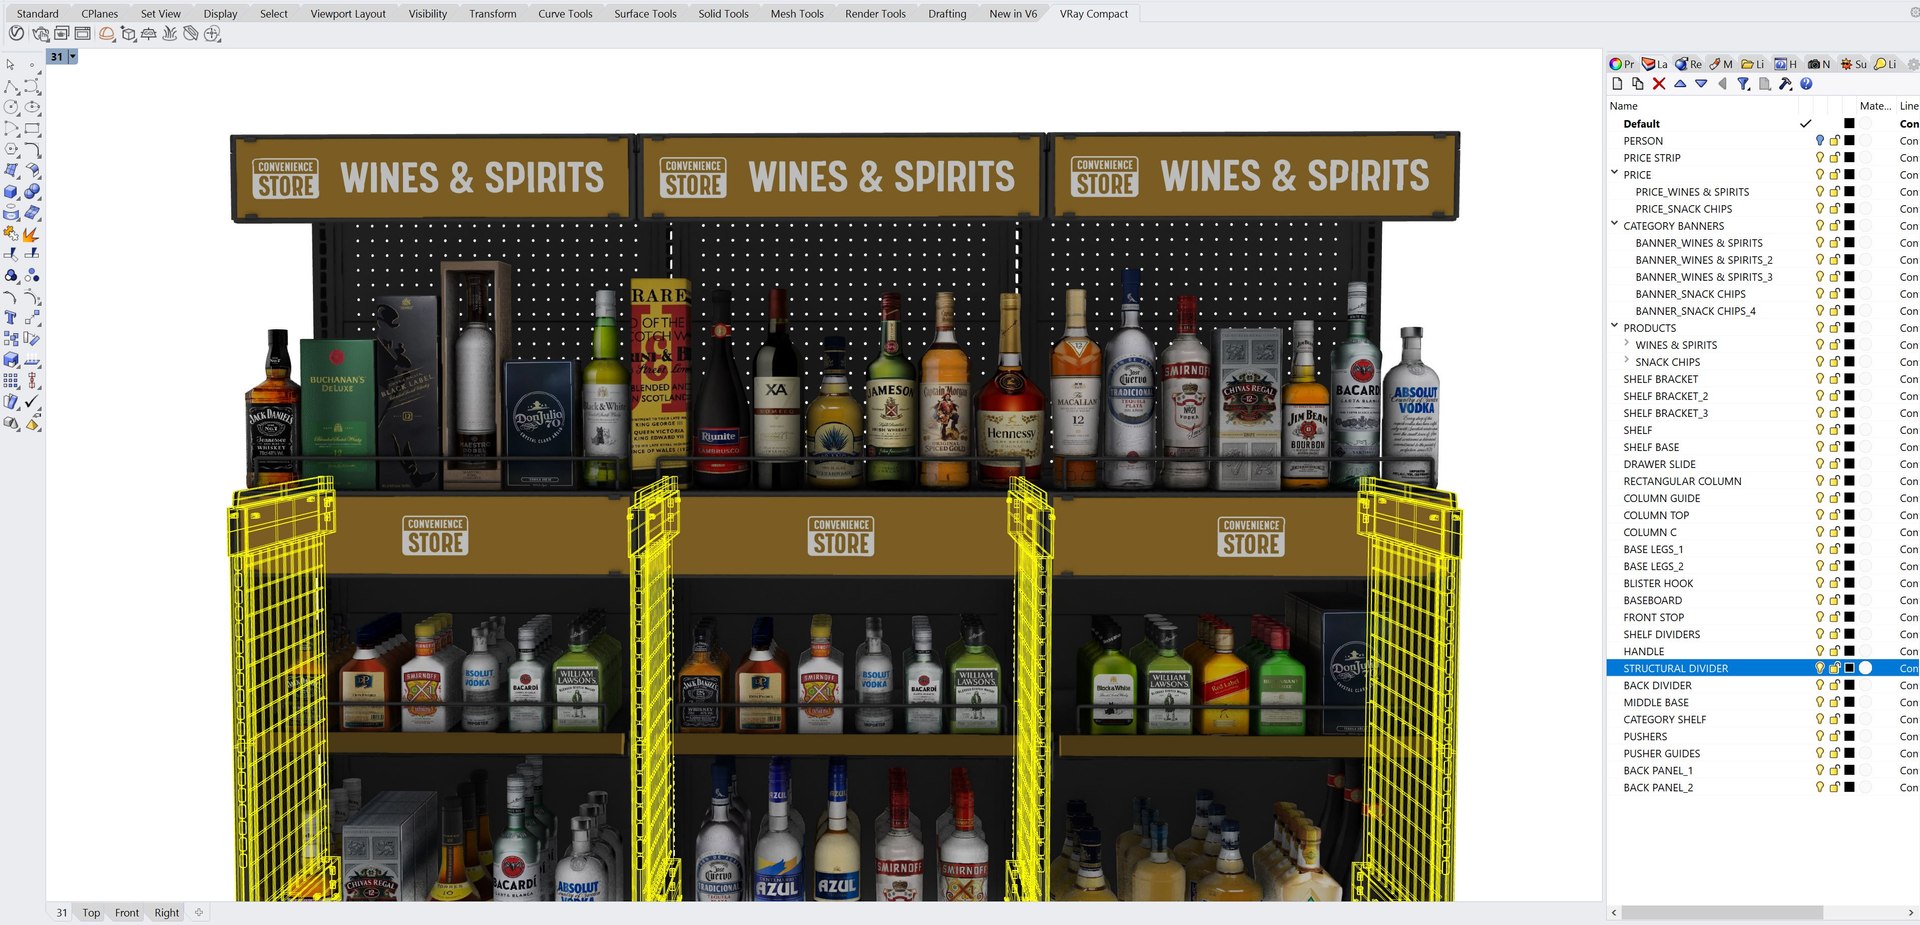Open the layer filter funnel icon
1920x925 pixels.
tap(1743, 84)
